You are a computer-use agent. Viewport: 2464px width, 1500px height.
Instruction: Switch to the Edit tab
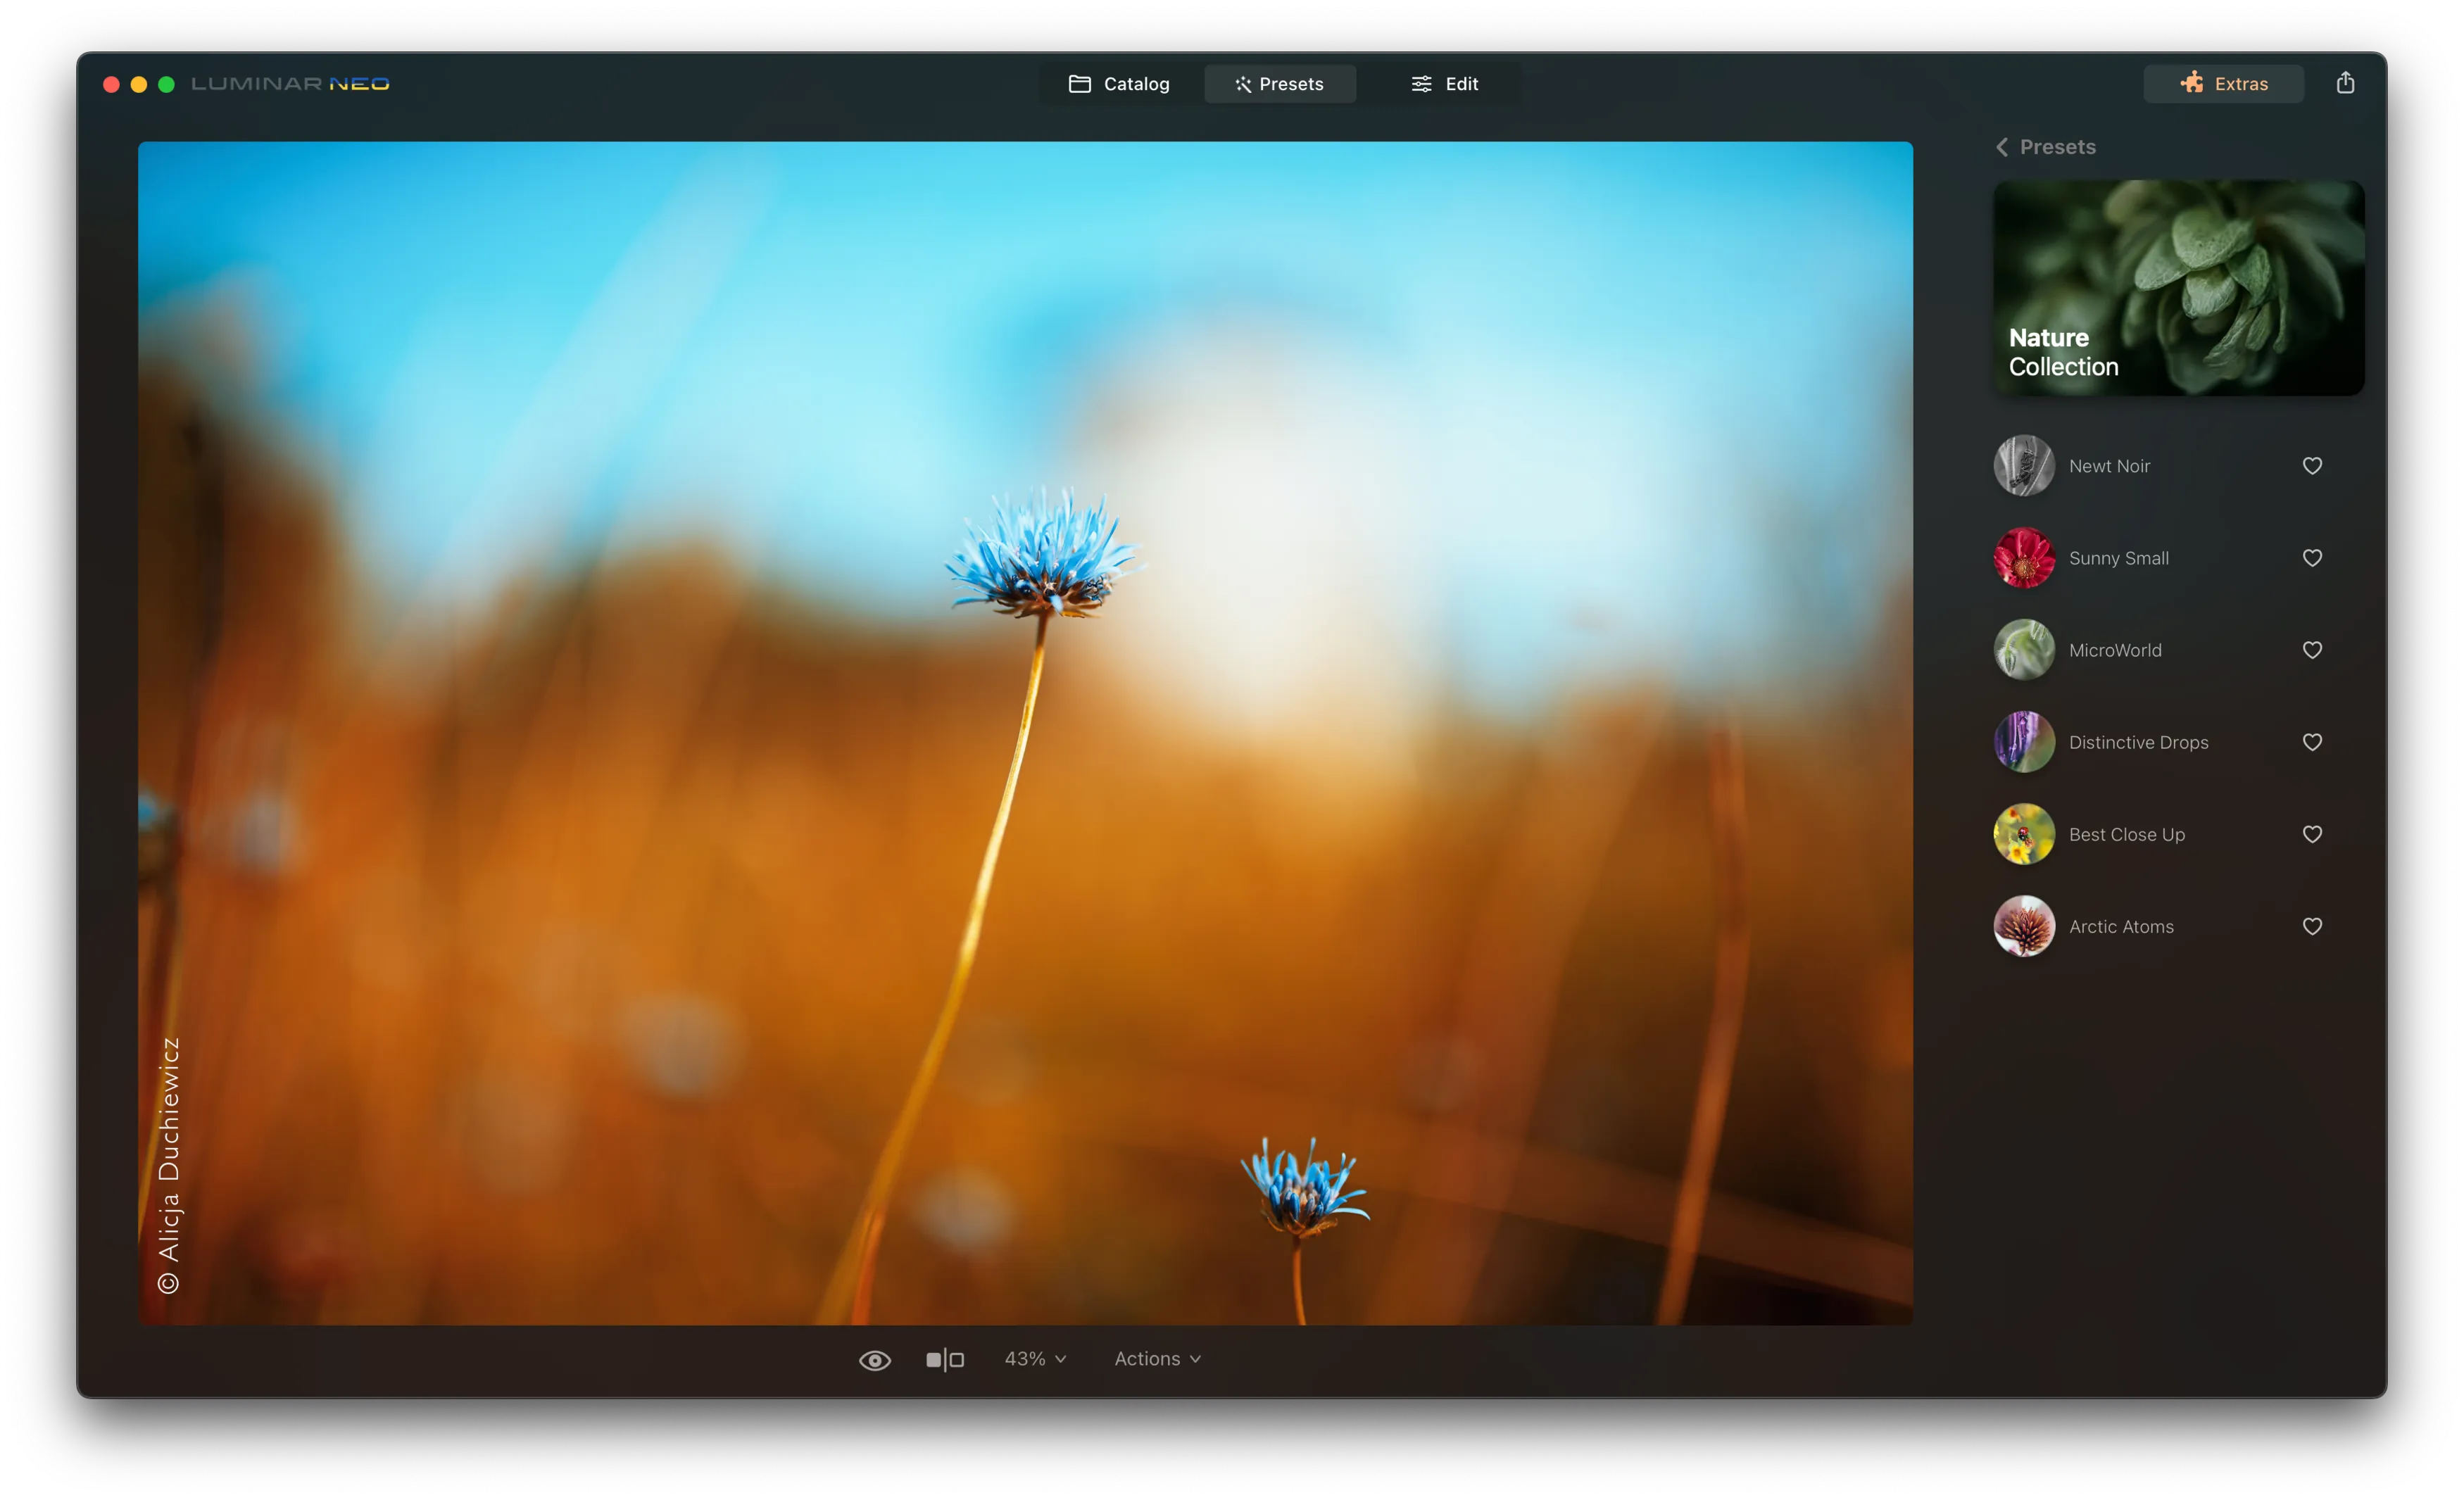(1444, 84)
